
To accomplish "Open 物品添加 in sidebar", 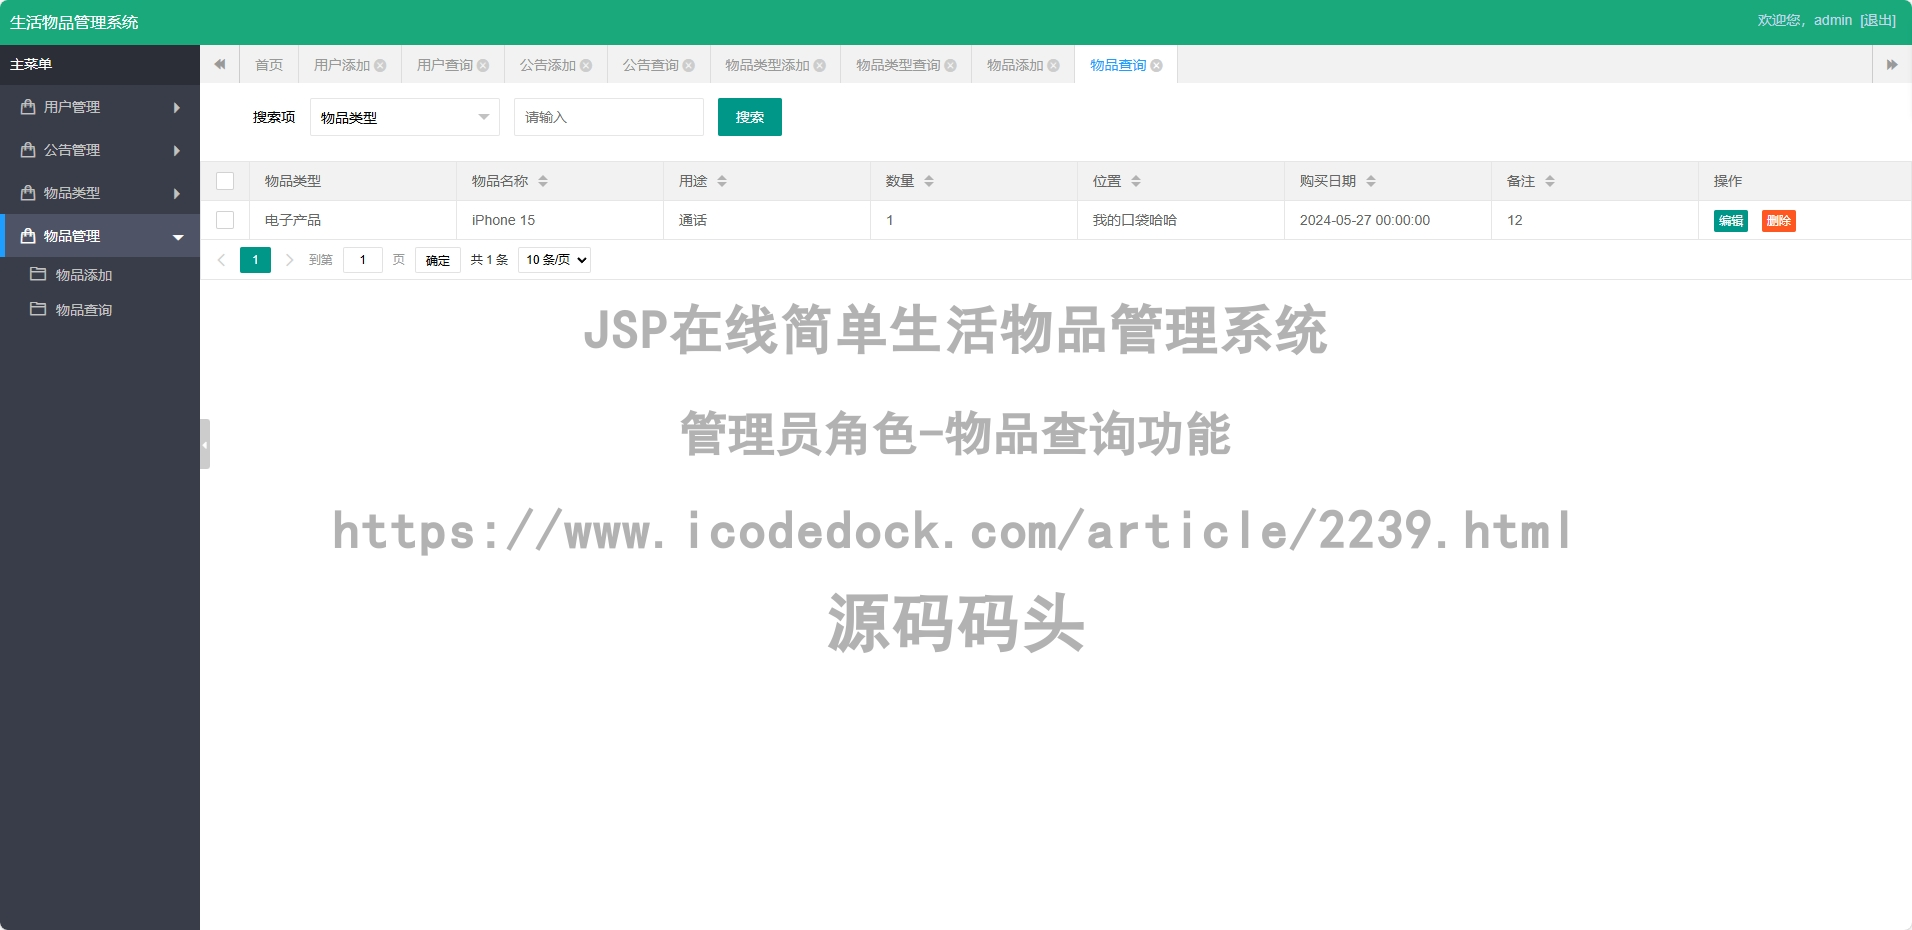I will [x=84, y=275].
